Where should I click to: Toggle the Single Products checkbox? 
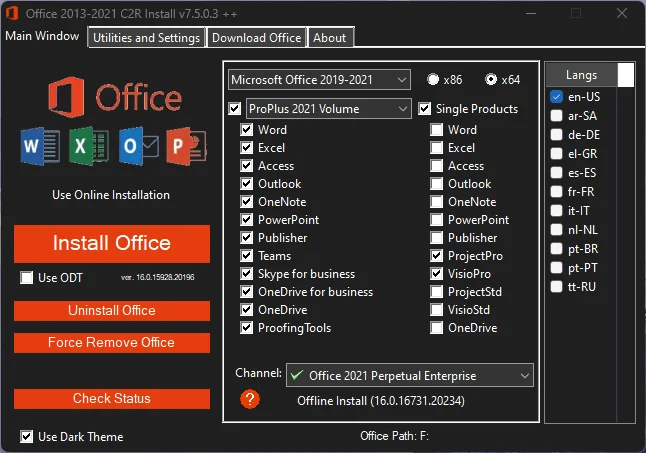click(425, 109)
